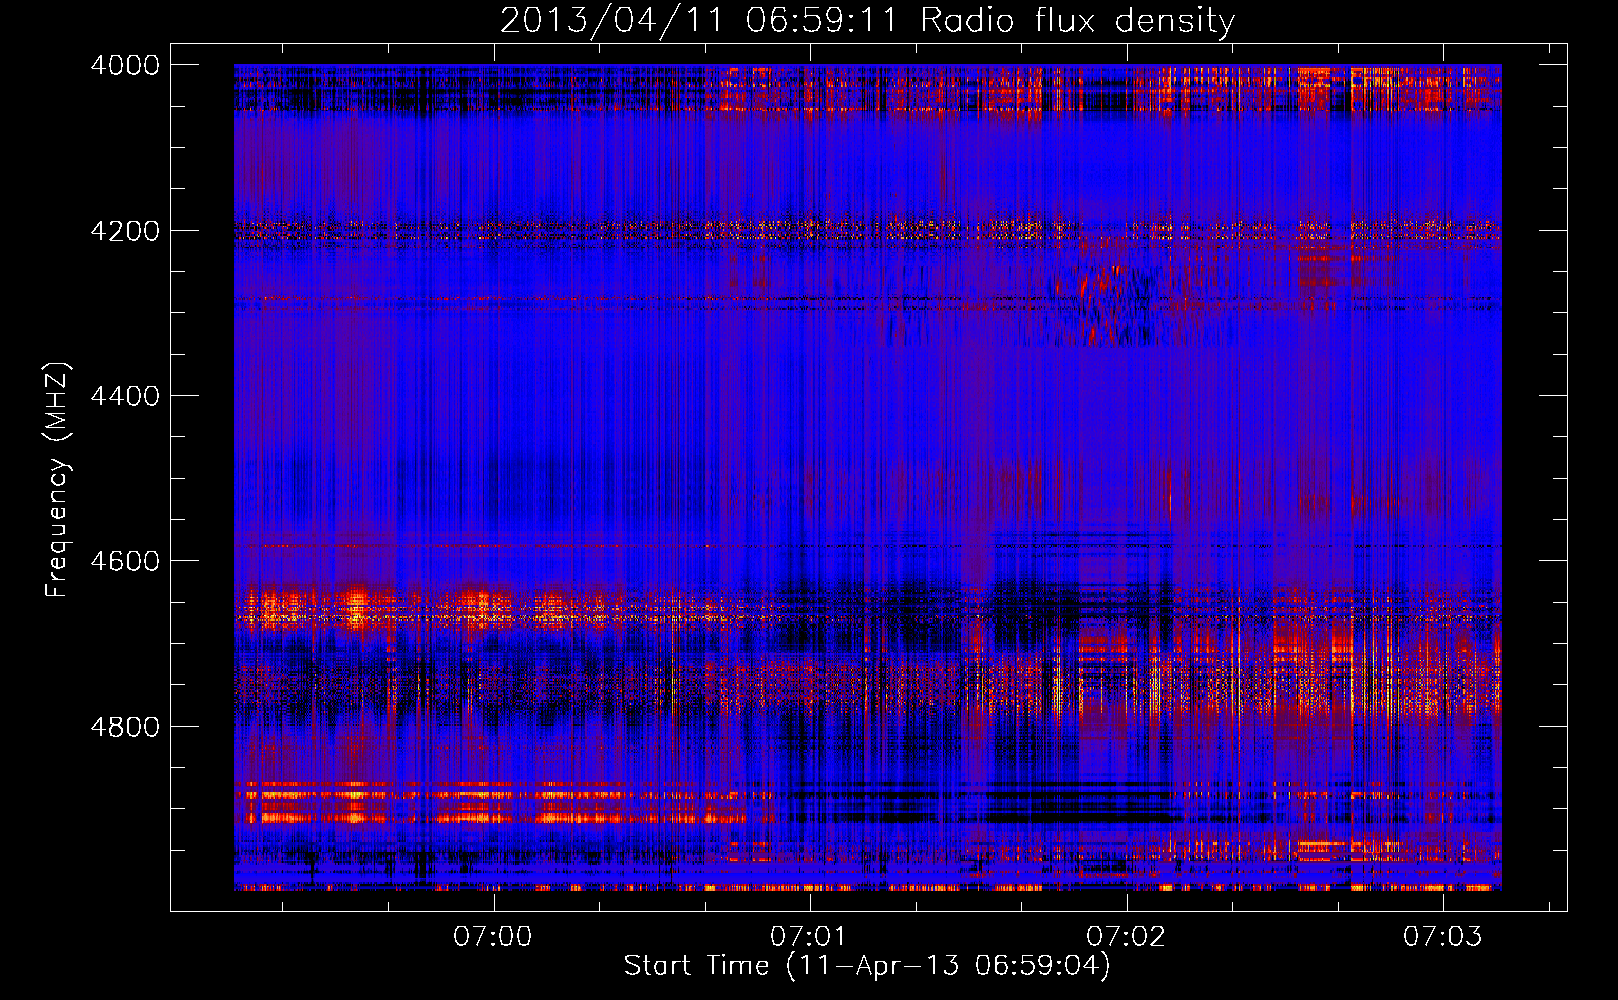This screenshot has height=1000, width=1618.
Task: Select the 4400 frequency tick label
Action: 125,396
